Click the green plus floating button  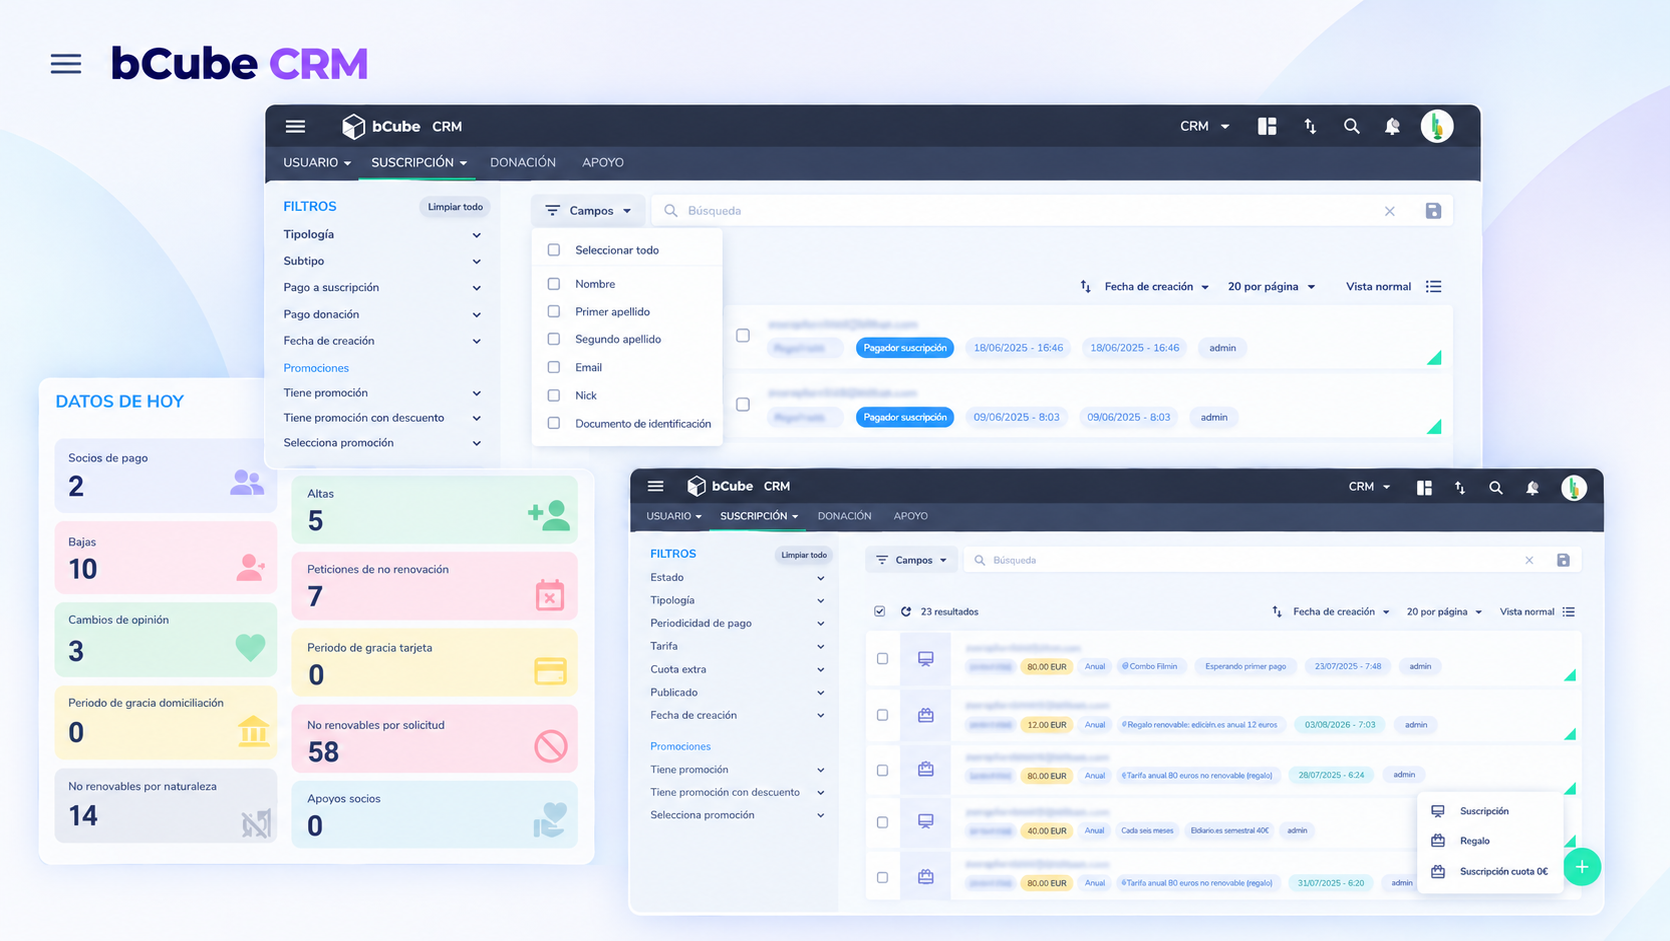tap(1582, 867)
